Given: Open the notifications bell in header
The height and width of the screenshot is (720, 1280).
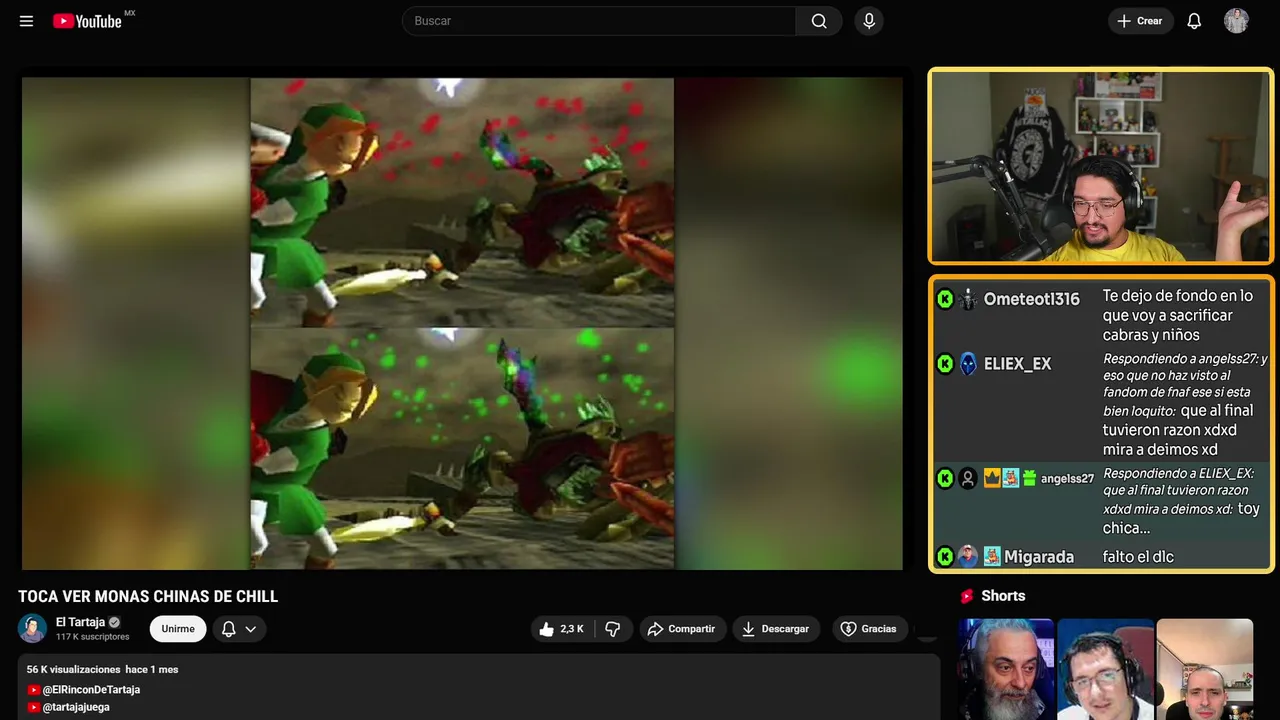Looking at the screenshot, I should click(1194, 21).
